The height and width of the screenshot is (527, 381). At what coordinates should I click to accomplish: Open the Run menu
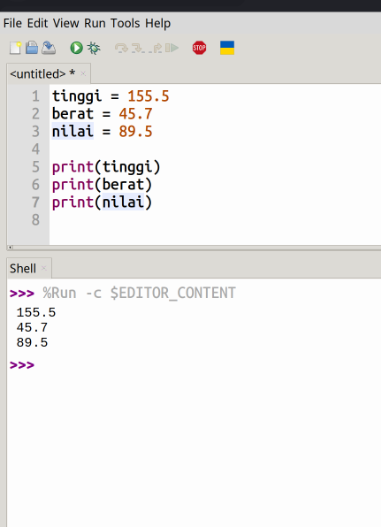[95, 23]
